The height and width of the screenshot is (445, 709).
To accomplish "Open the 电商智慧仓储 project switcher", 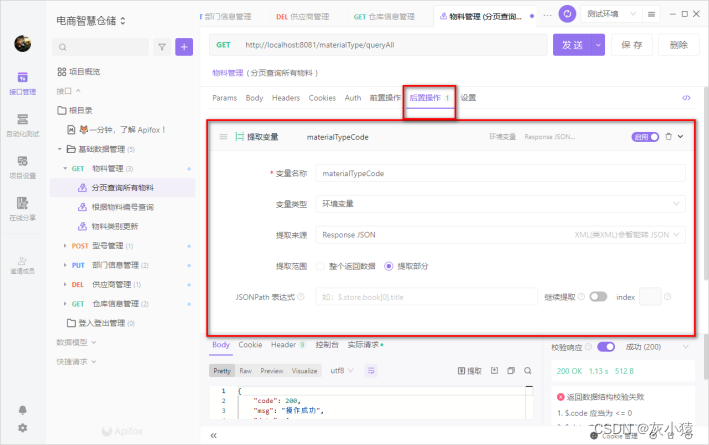I will [x=91, y=21].
